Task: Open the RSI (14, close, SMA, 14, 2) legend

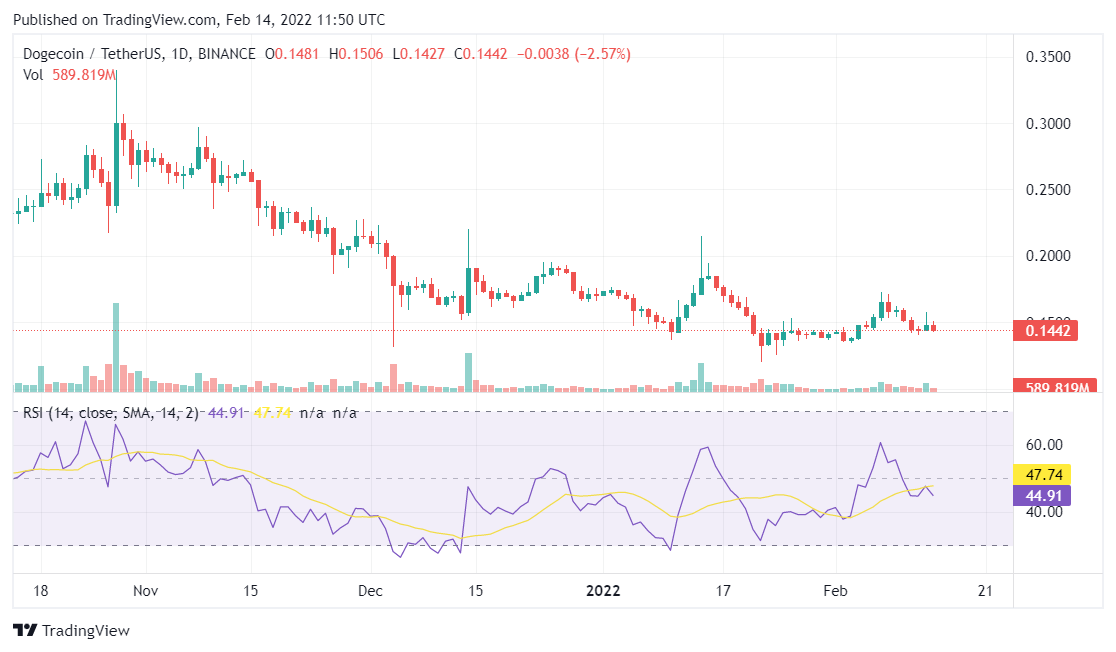Action: click(x=110, y=413)
